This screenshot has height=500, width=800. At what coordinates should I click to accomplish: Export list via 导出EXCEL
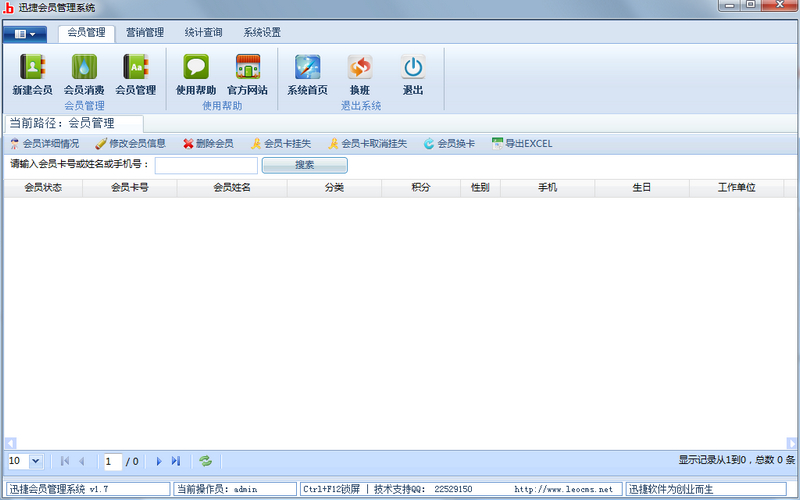522,144
